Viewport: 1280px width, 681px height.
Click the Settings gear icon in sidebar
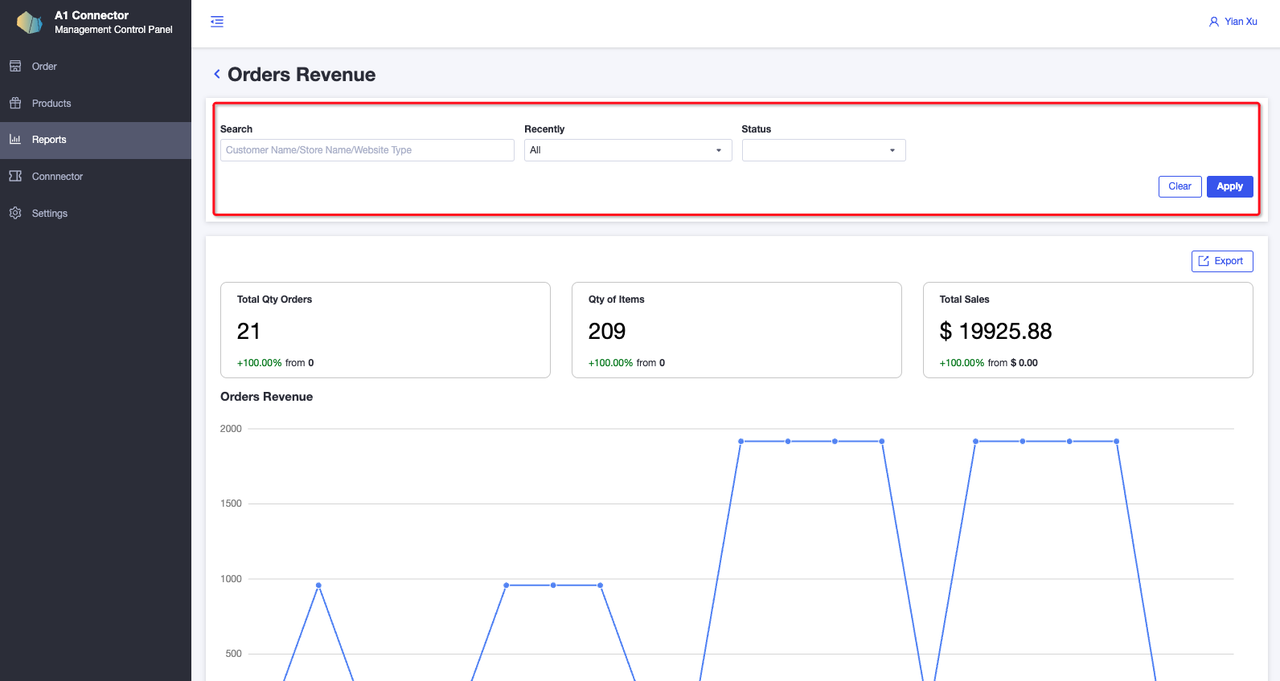pyautogui.click(x=15, y=213)
